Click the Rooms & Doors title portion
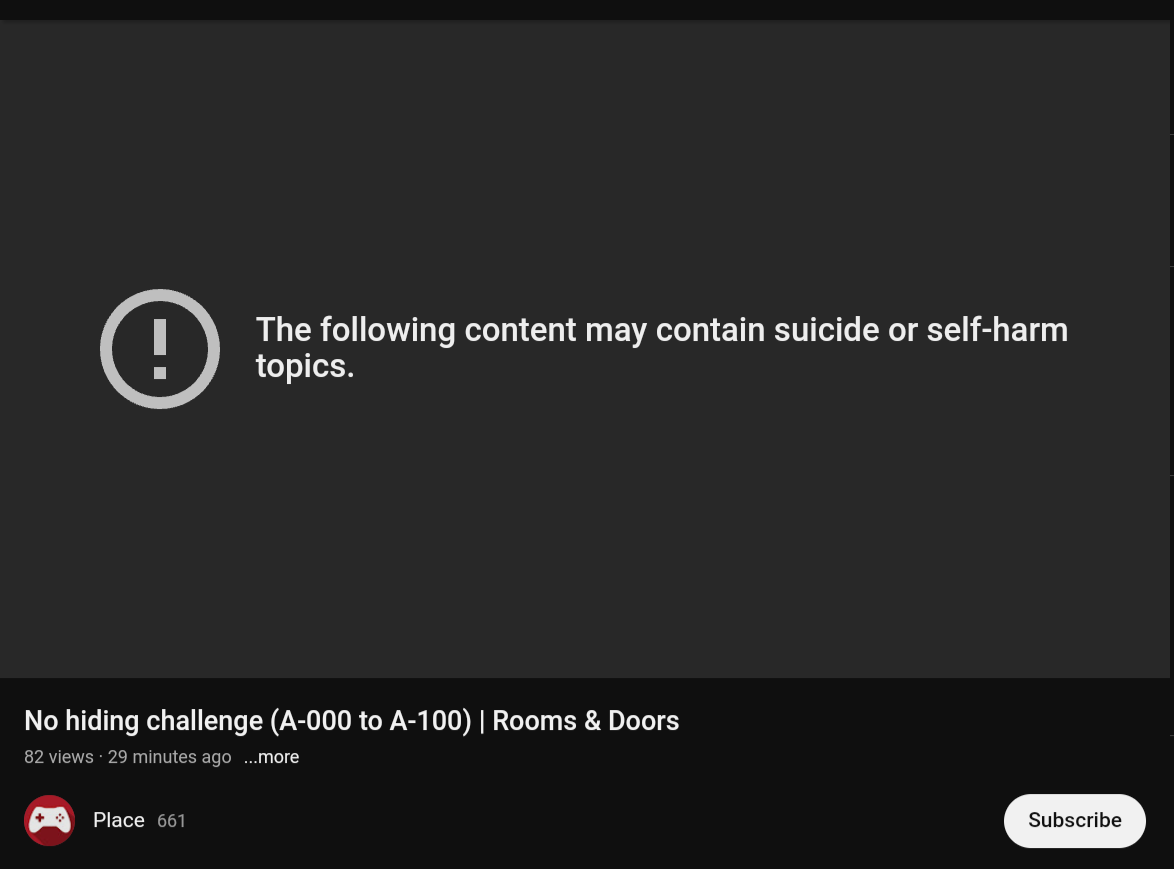This screenshot has height=869, width=1174. click(x=586, y=721)
